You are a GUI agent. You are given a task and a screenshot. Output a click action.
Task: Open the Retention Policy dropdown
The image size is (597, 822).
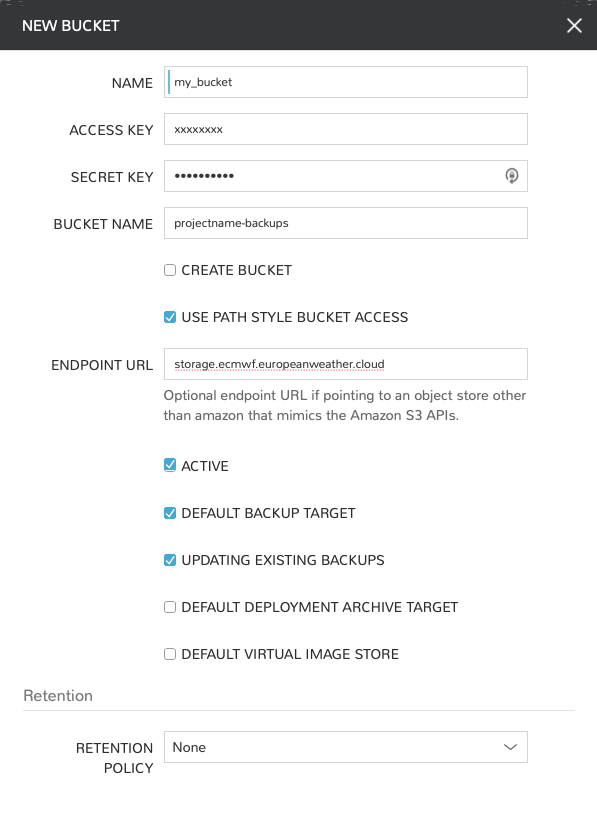345,747
